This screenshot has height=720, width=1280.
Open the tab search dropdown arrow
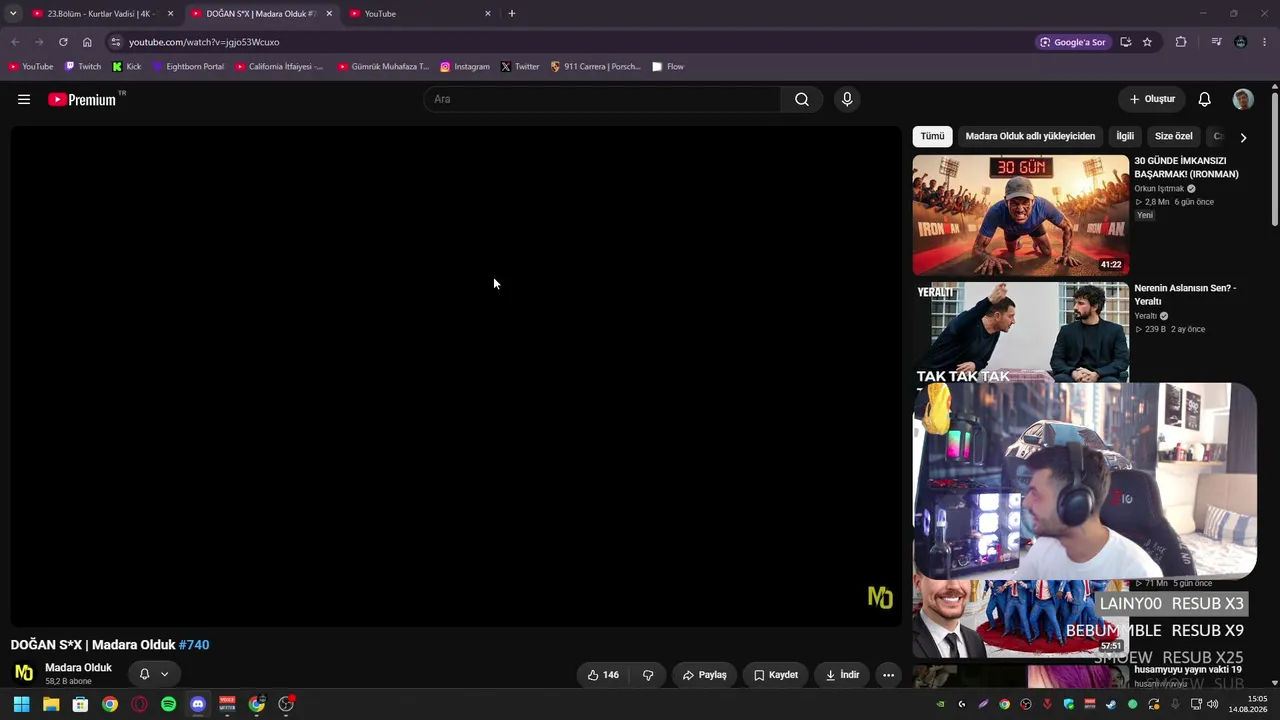pyautogui.click(x=13, y=14)
